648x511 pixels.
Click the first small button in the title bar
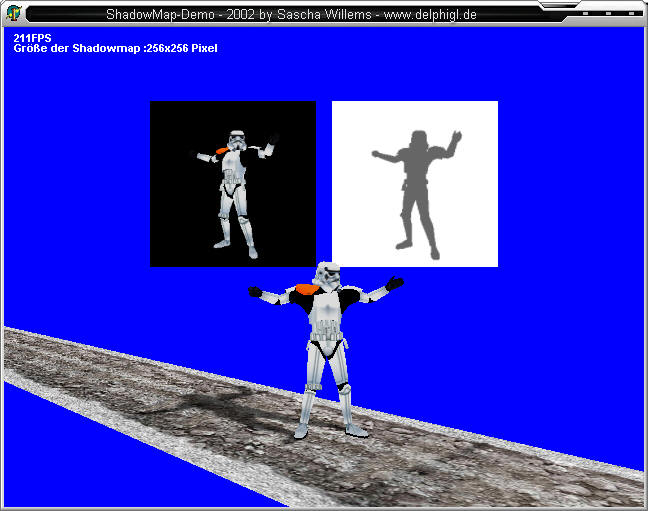tap(585, 14)
